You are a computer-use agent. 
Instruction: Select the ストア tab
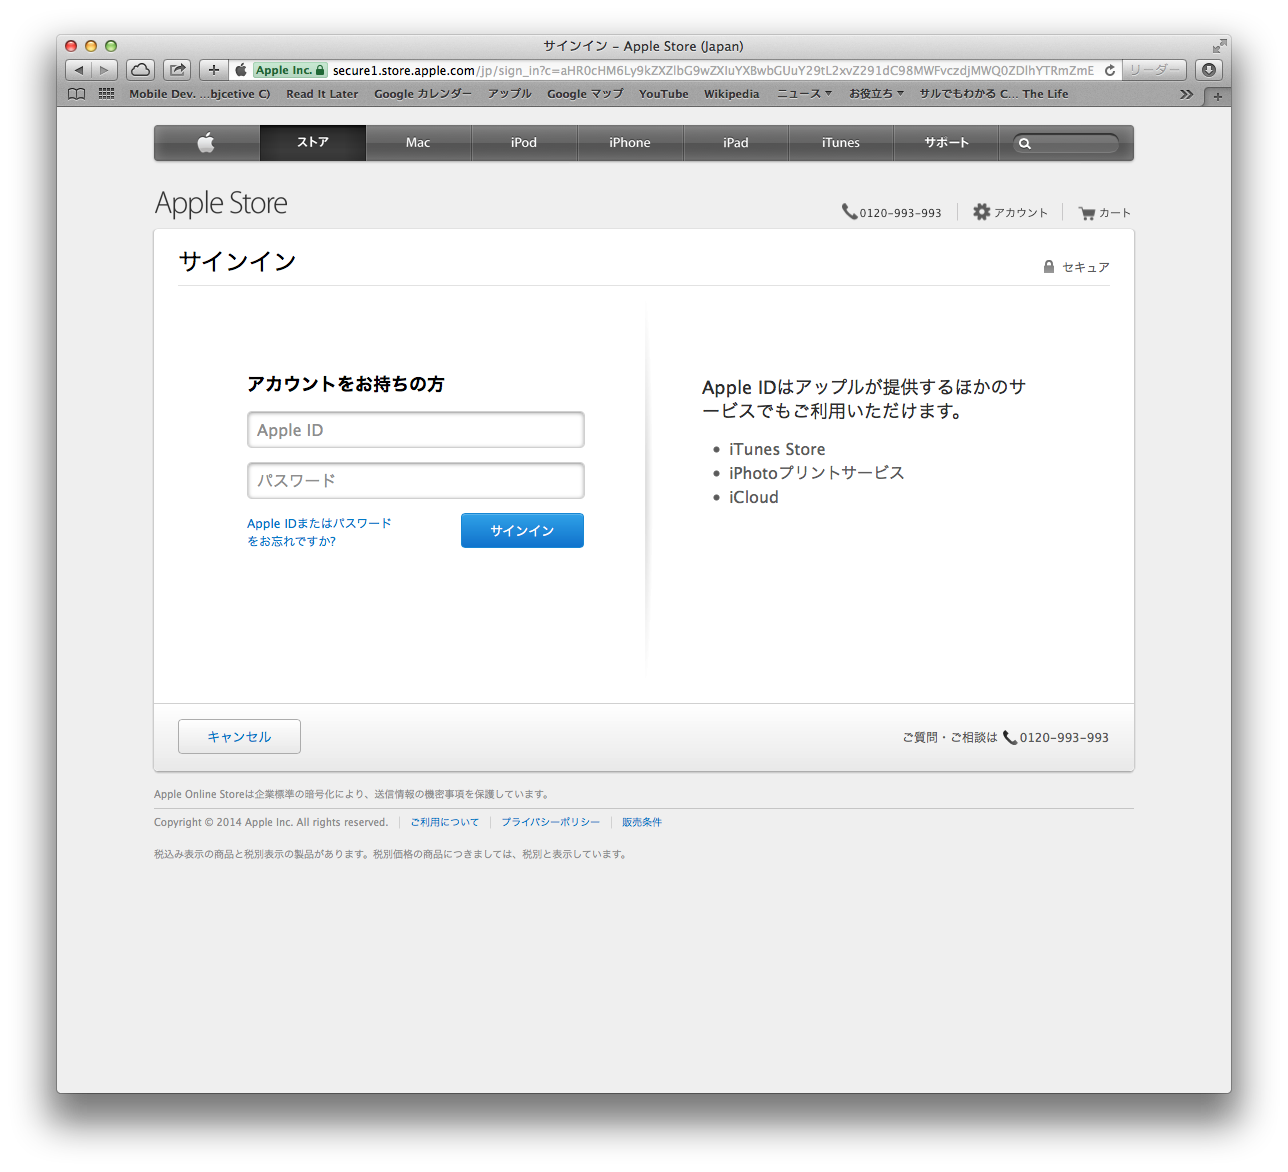click(313, 143)
